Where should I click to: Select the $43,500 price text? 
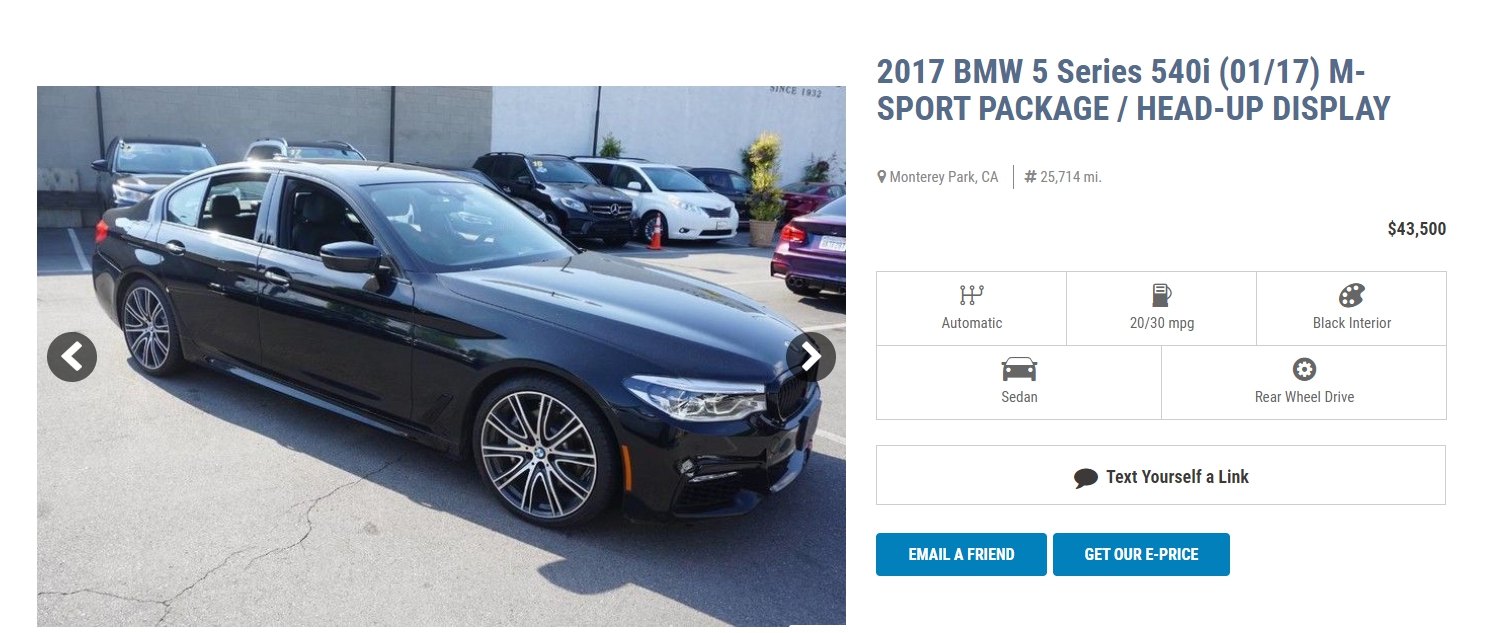click(1416, 229)
